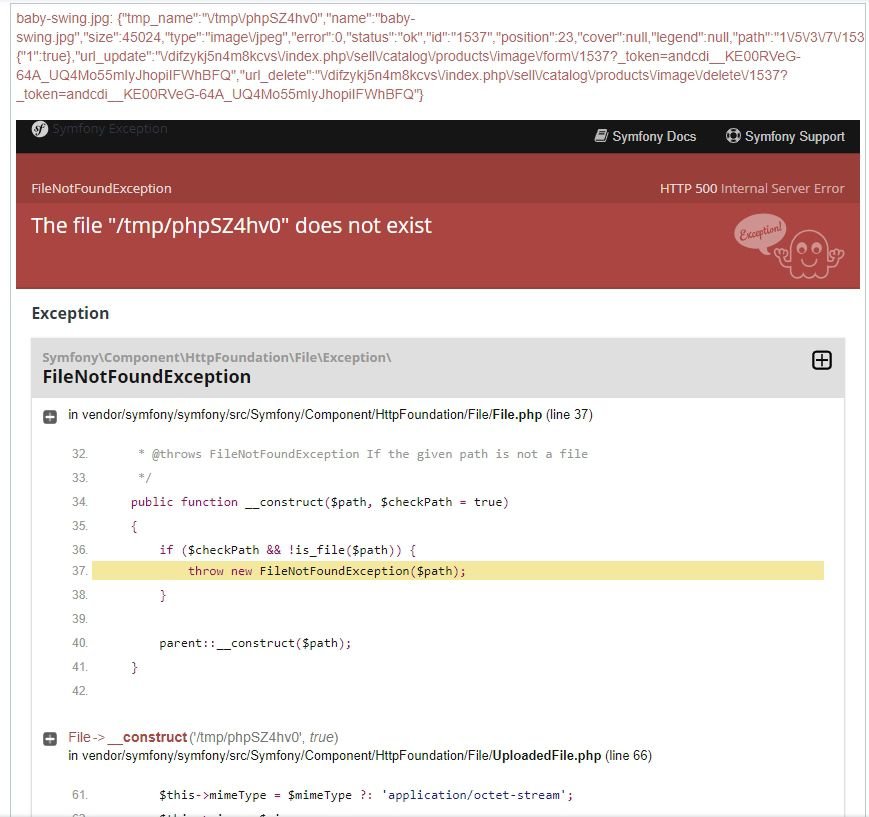Click code line 40 parent::__construct($path);
The image size is (869, 817).
click(255, 643)
